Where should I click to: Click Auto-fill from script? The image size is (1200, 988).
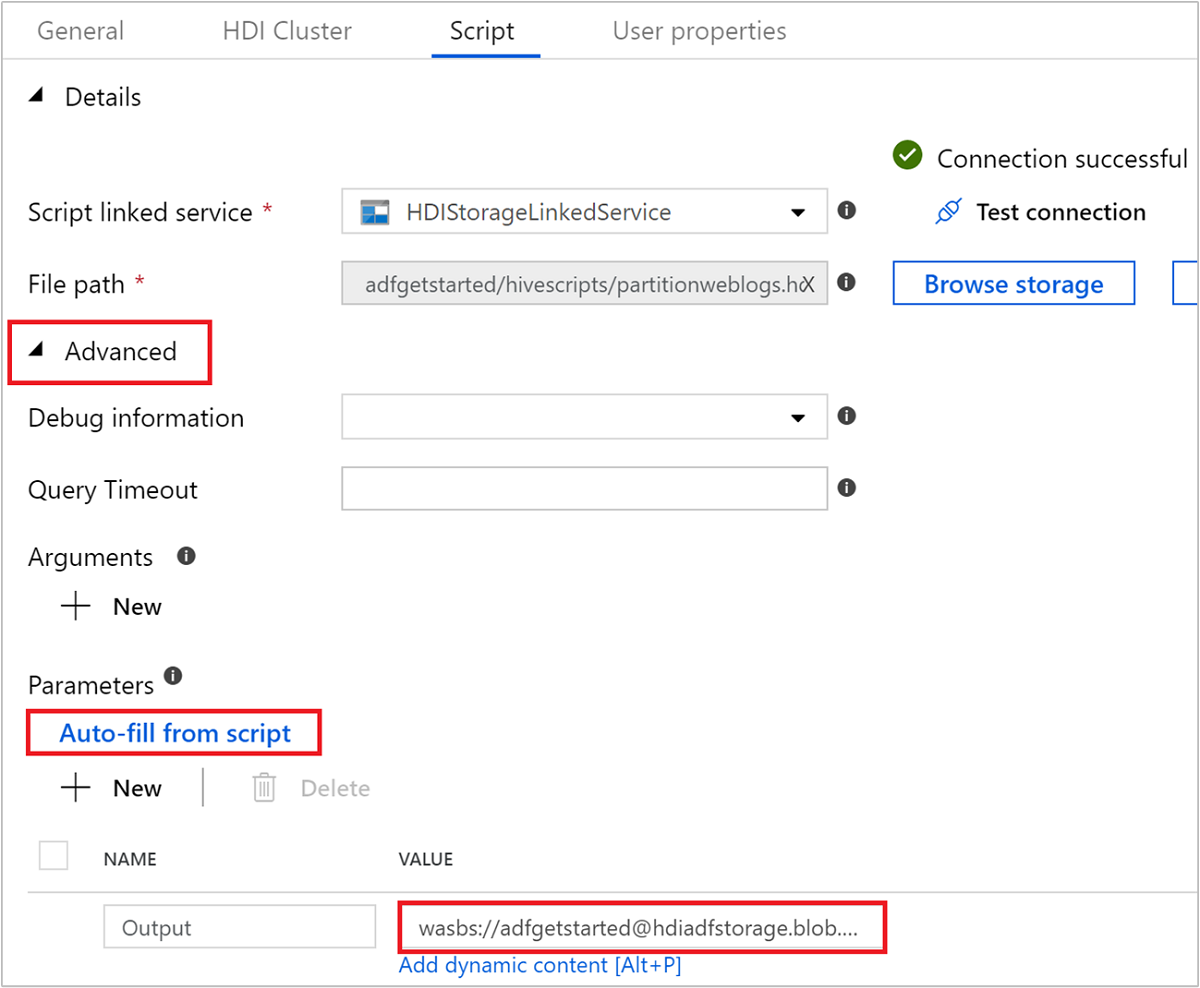(173, 733)
